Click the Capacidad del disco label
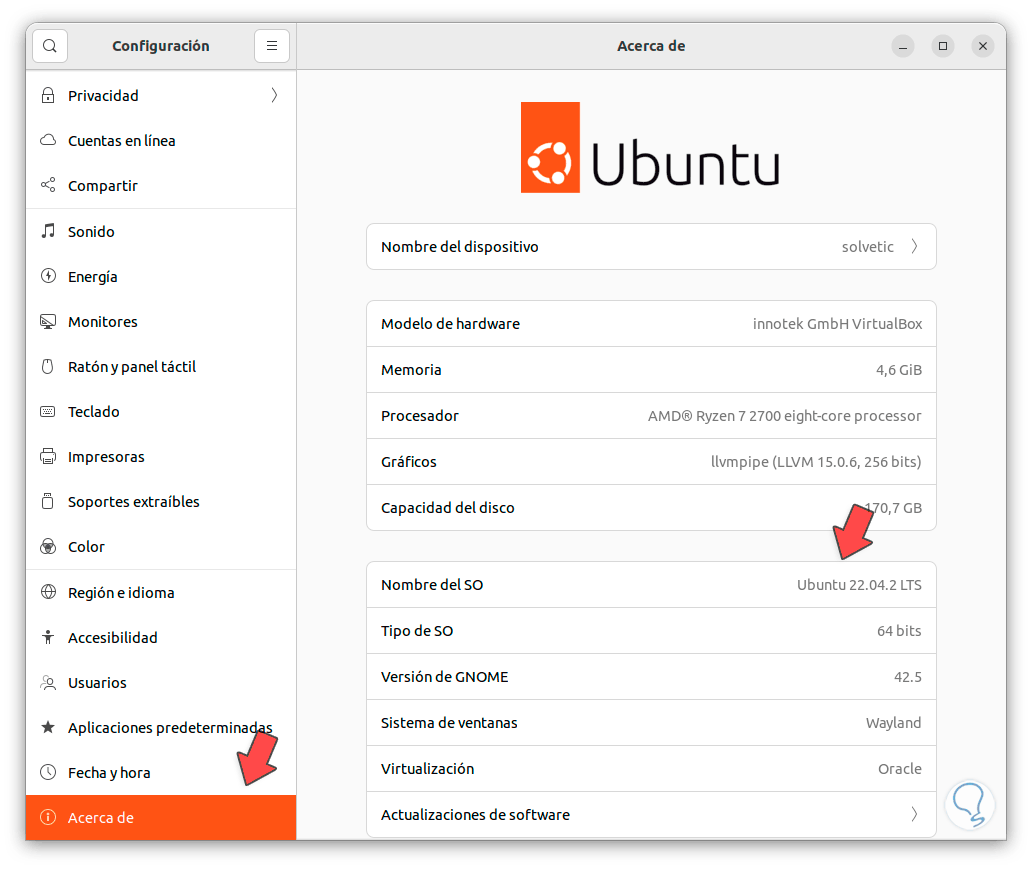Image resolution: width=1032 pixels, height=869 pixels. (x=448, y=508)
